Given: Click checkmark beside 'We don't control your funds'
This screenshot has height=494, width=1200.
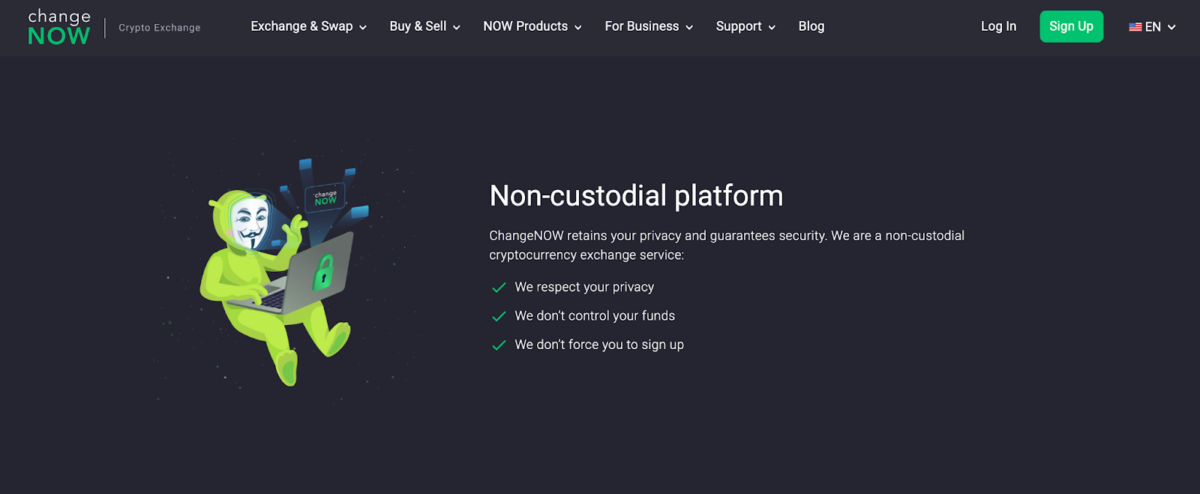Looking at the screenshot, I should coord(498,316).
